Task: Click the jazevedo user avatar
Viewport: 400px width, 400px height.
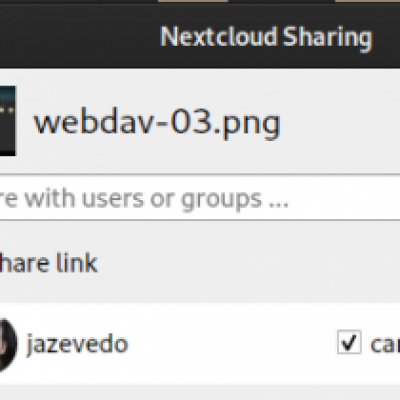Action: tap(8, 344)
